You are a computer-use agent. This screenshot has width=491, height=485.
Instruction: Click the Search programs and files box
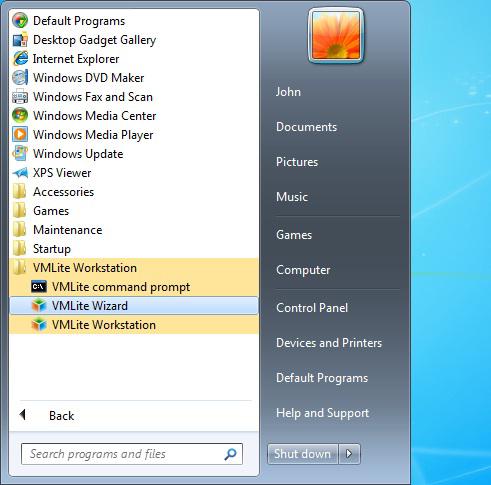pos(132,454)
